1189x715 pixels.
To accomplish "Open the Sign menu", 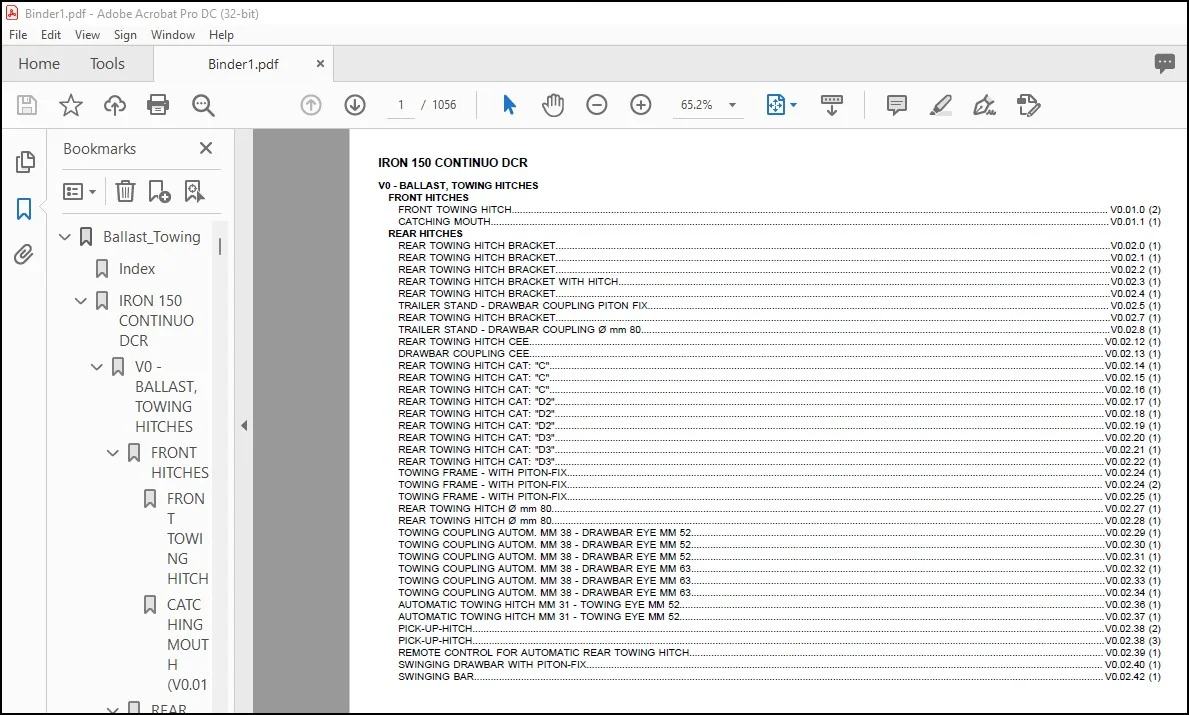I will (x=125, y=35).
